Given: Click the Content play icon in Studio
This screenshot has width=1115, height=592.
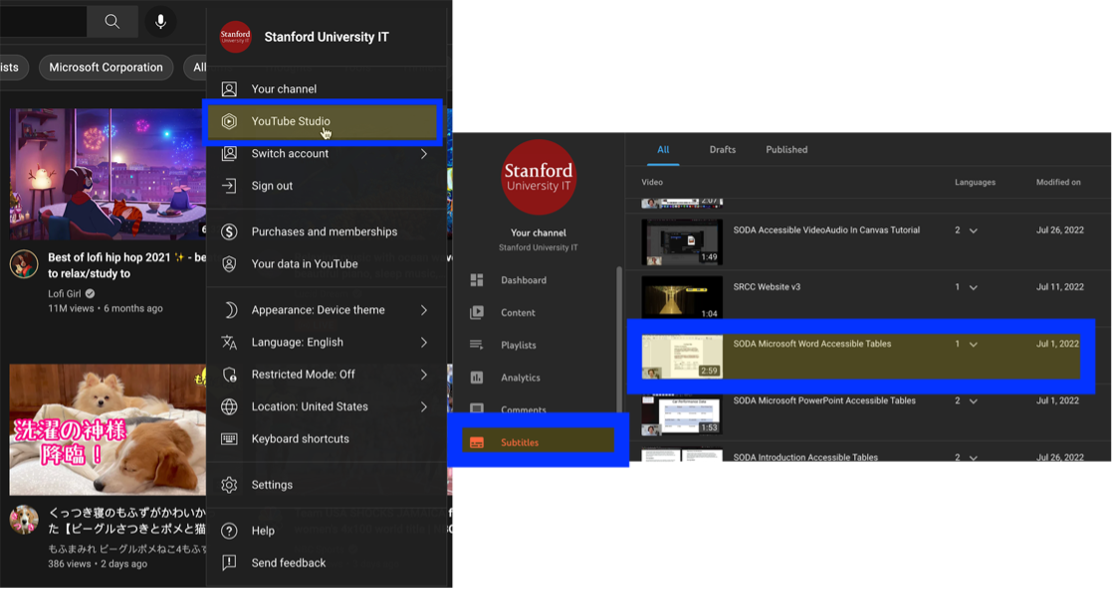Looking at the screenshot, I should 476,313.
